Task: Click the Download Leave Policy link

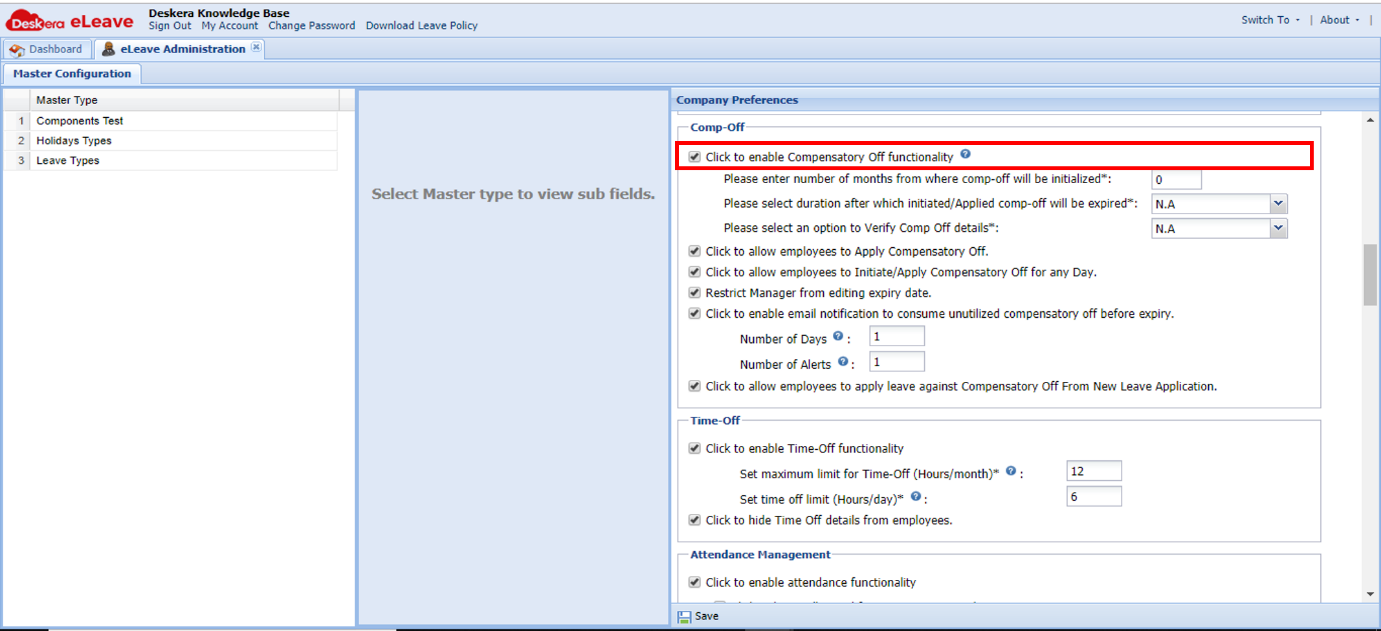Action: click(x=421, y=26)
